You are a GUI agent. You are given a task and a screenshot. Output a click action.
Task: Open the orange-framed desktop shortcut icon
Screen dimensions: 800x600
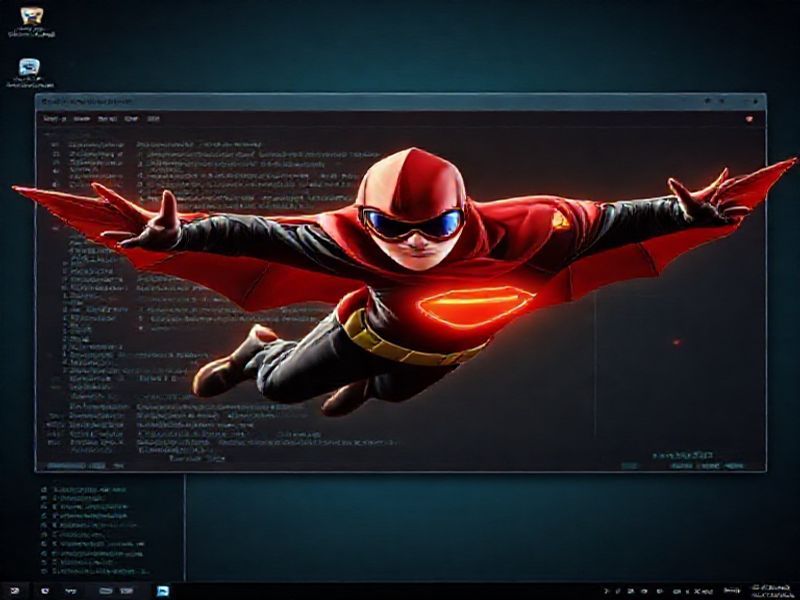tap(31, 16)
